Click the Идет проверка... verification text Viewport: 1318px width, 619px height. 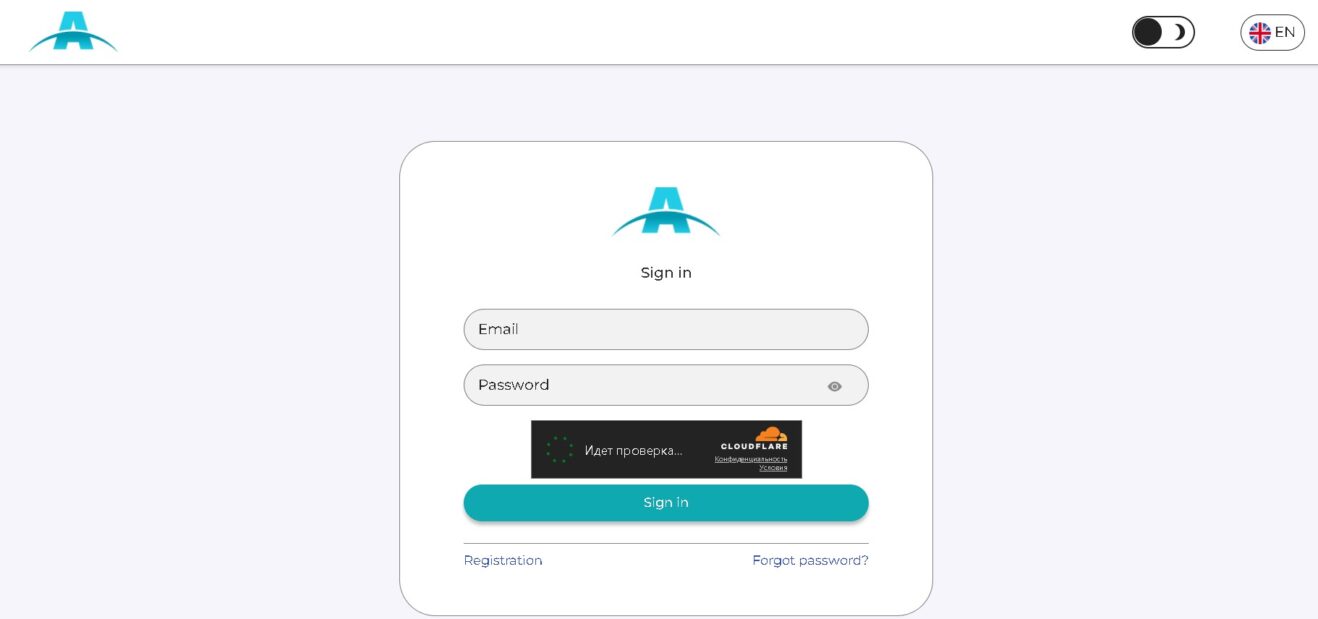[633, 451]
